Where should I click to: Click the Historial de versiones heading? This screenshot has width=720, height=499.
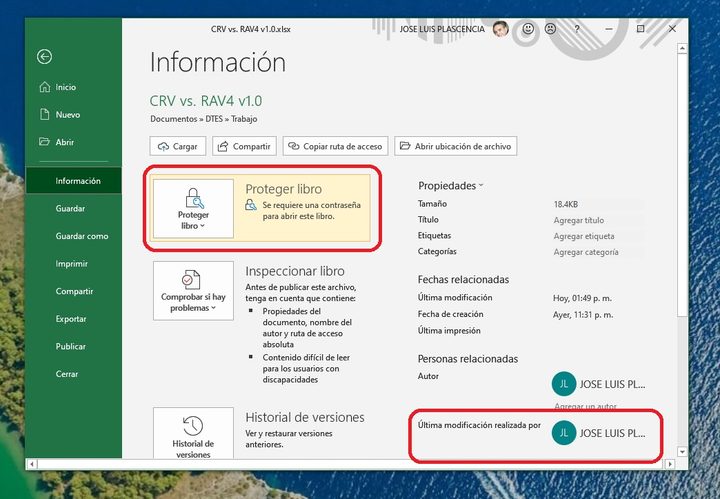[305, 417]
